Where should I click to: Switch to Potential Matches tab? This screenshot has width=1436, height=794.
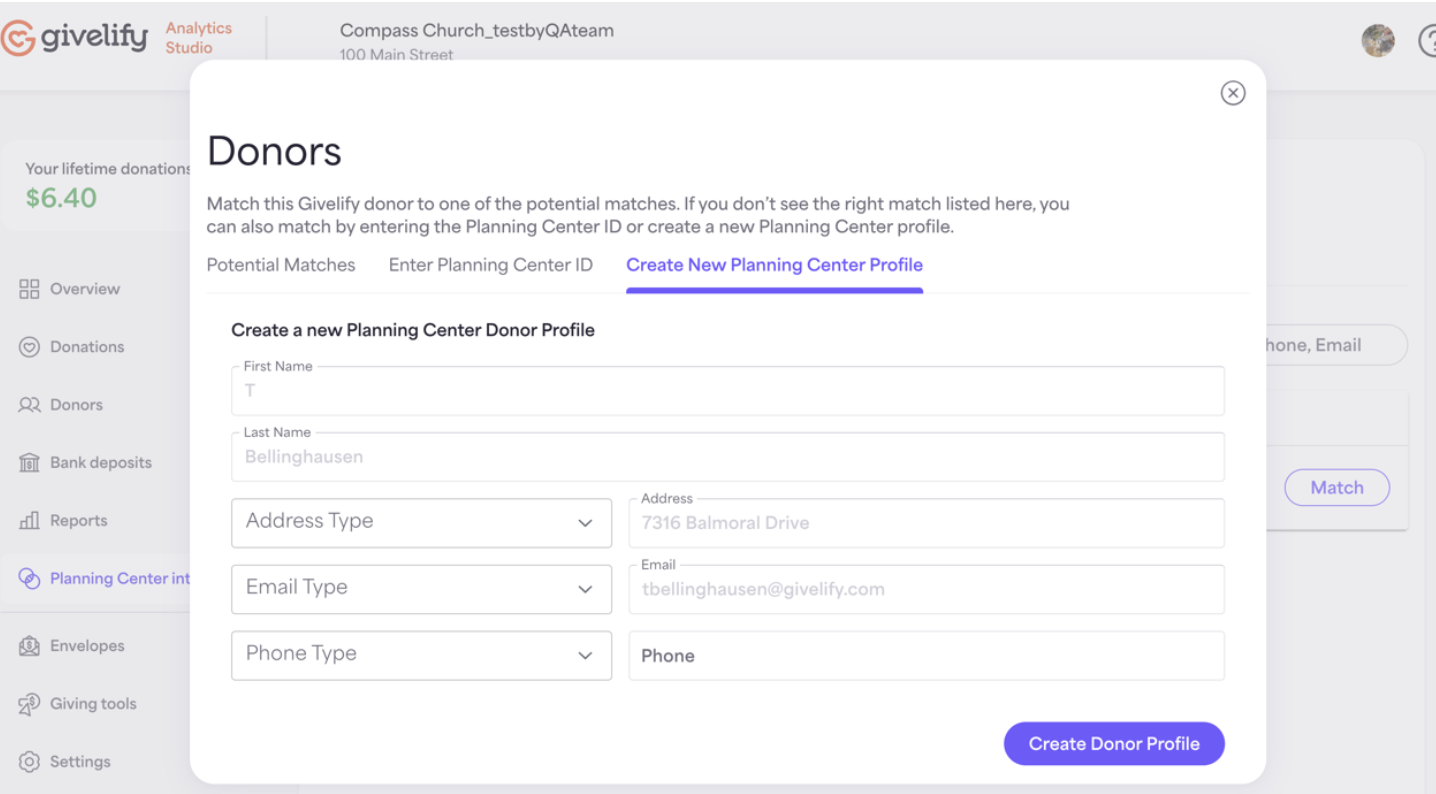click(281, 265)
